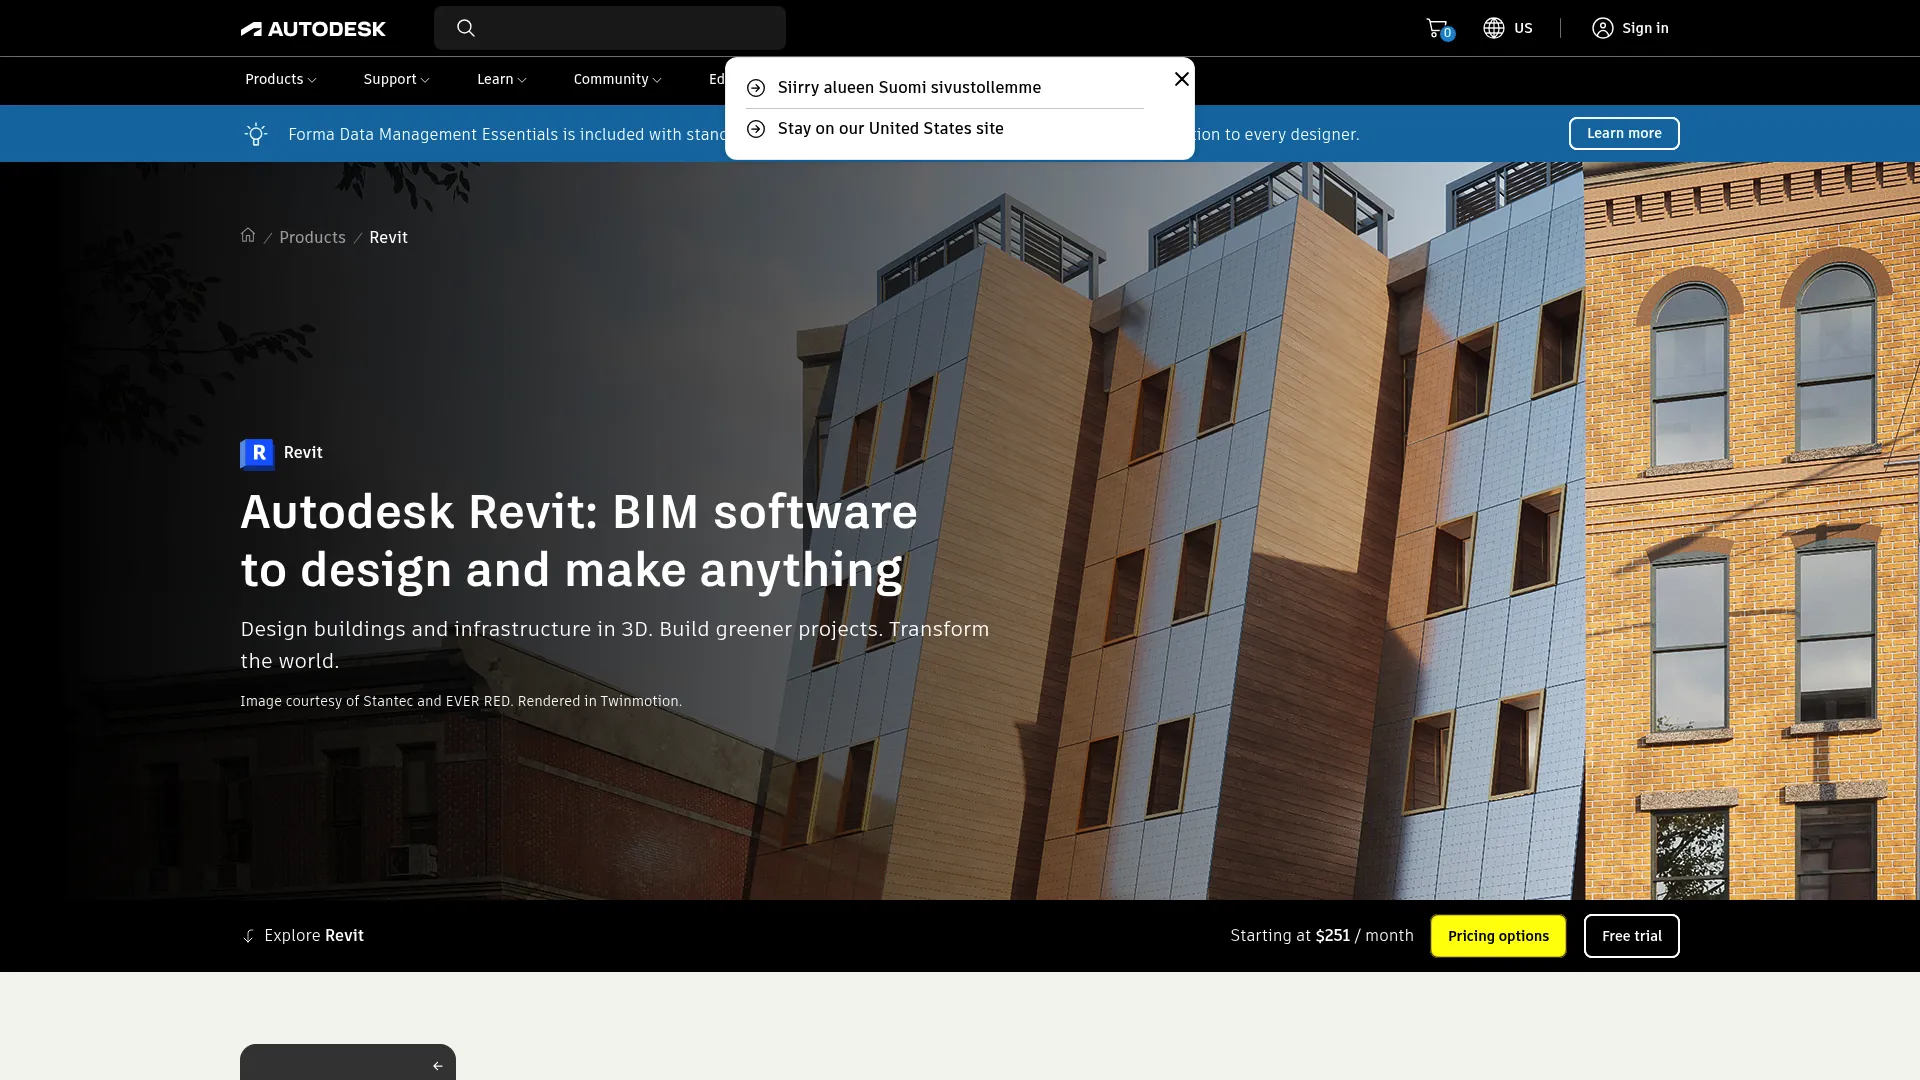Click the Pricing options button

tap(1498, 936)
